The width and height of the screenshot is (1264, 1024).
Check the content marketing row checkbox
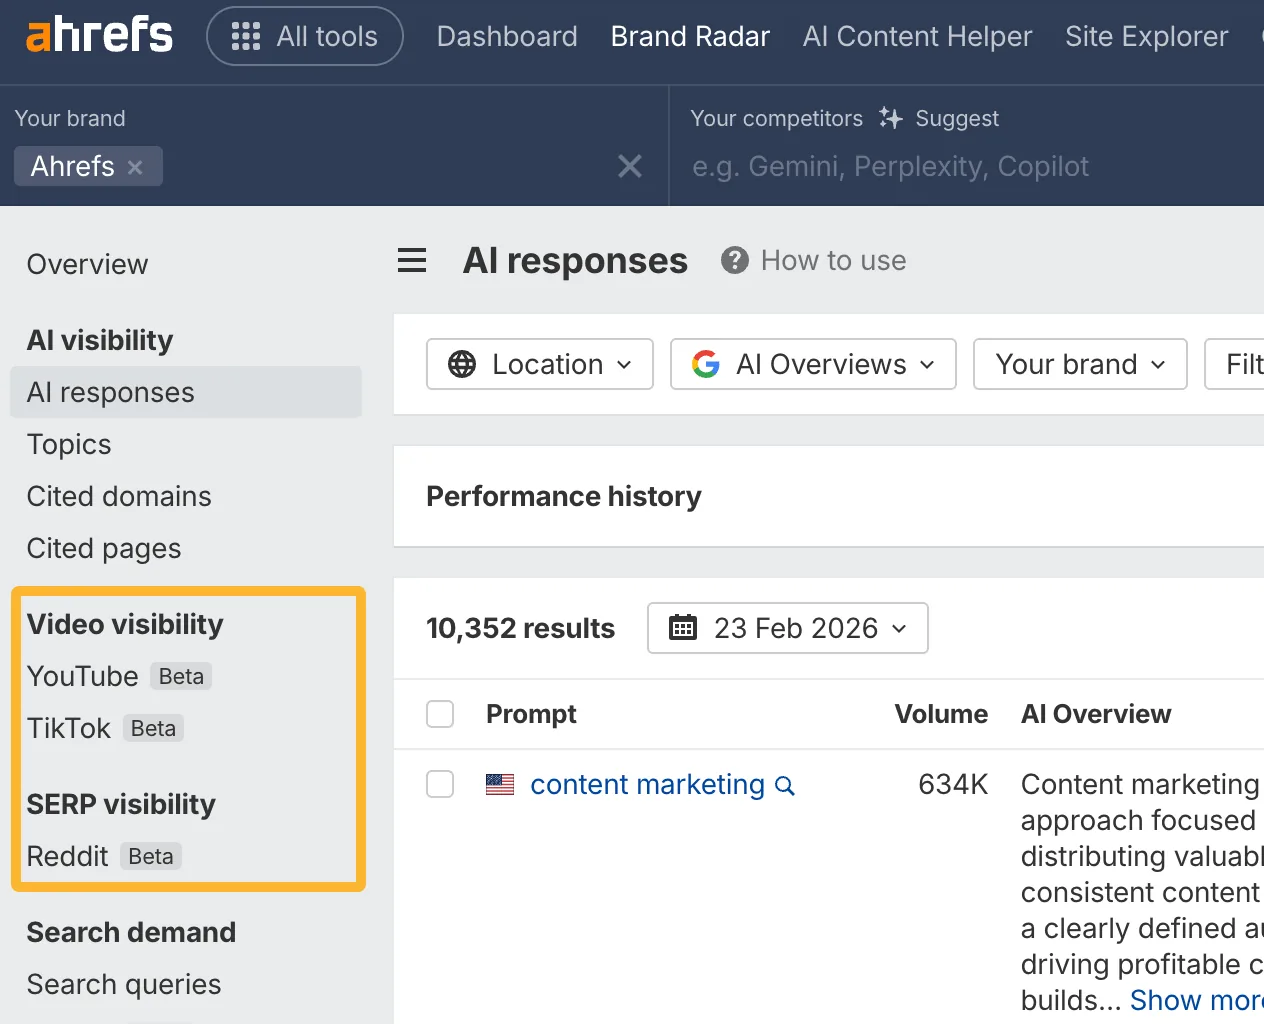coord(440,784)
